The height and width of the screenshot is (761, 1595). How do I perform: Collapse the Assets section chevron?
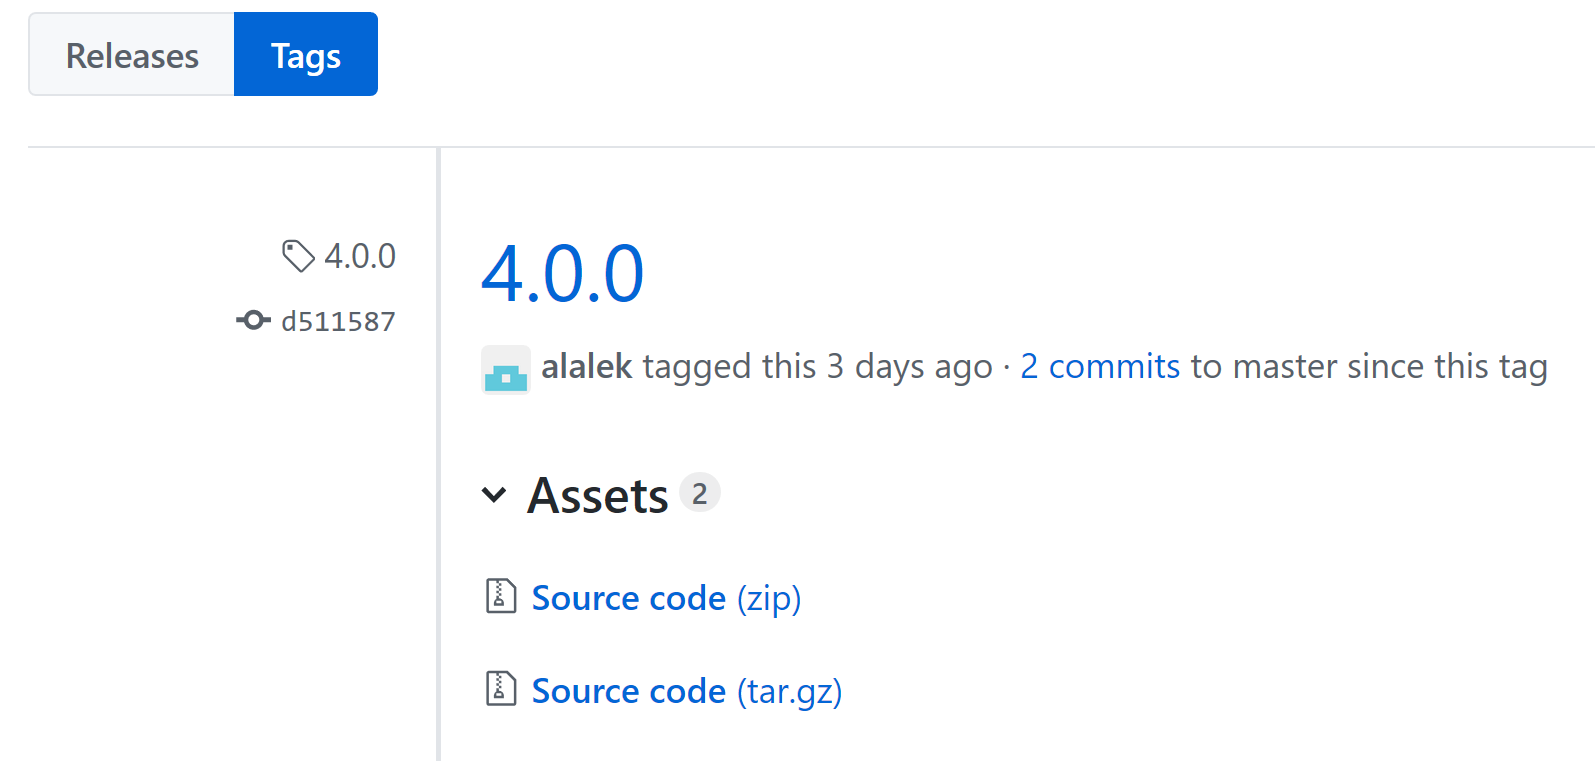pyautogui.click(x=494, y=494)
